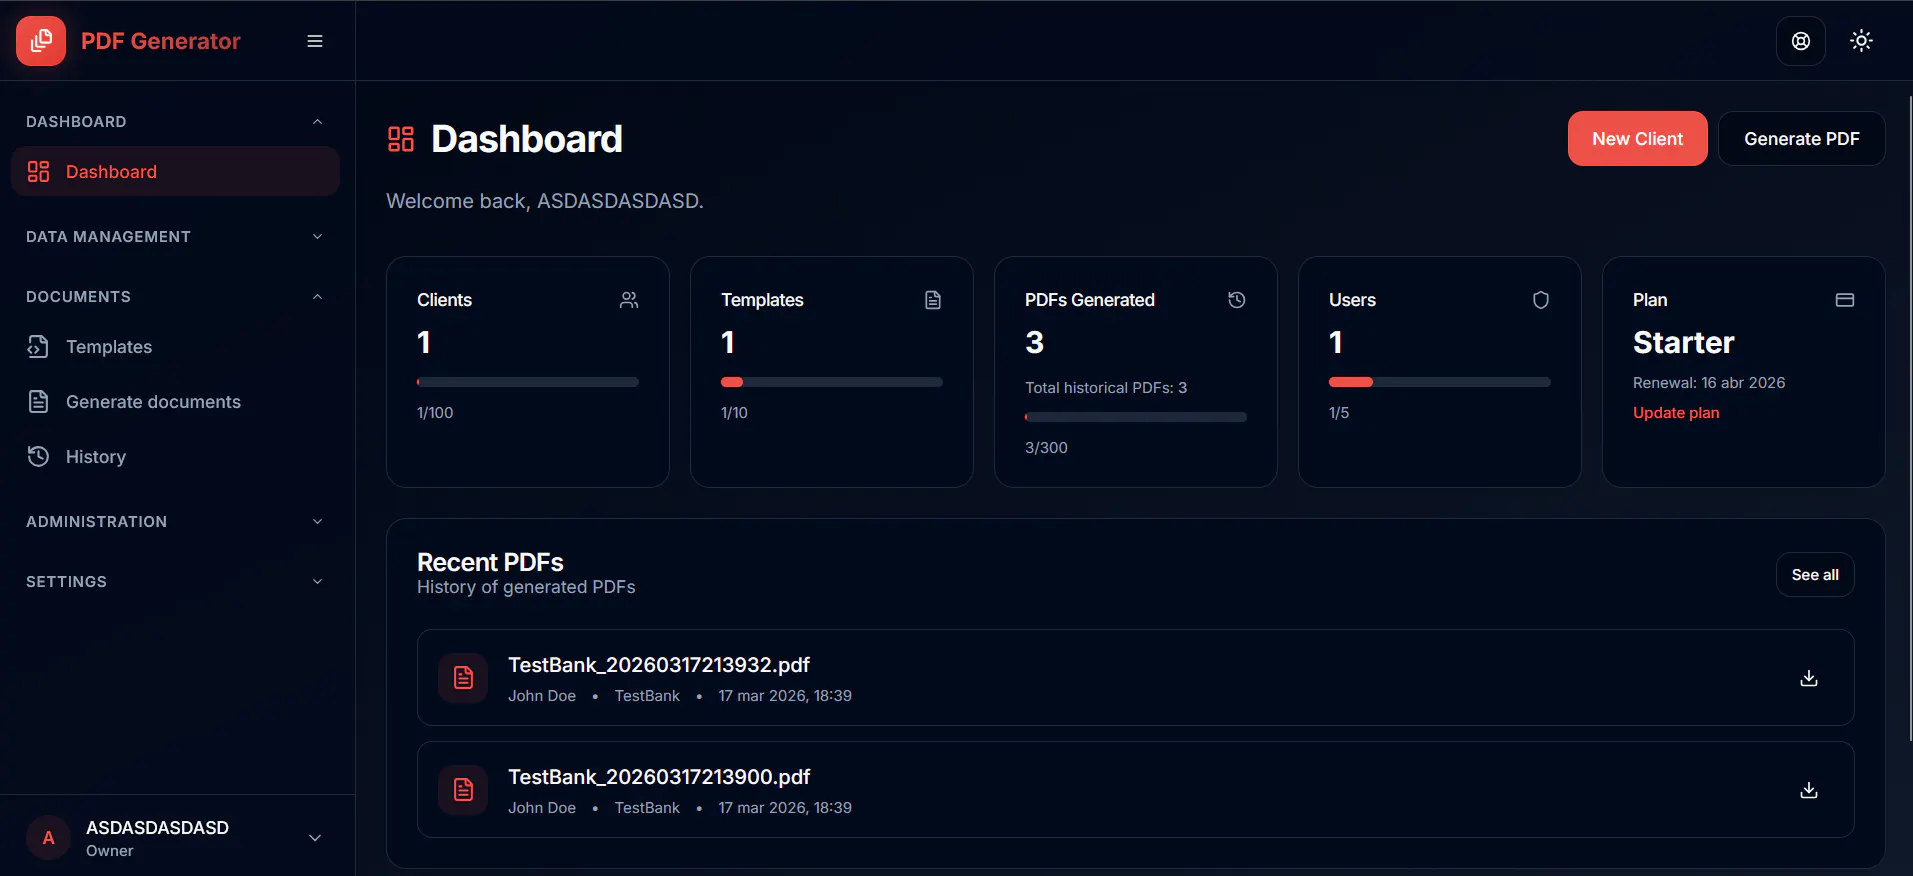
Task: Click the Recent PDFs heading
Action: 490,562
